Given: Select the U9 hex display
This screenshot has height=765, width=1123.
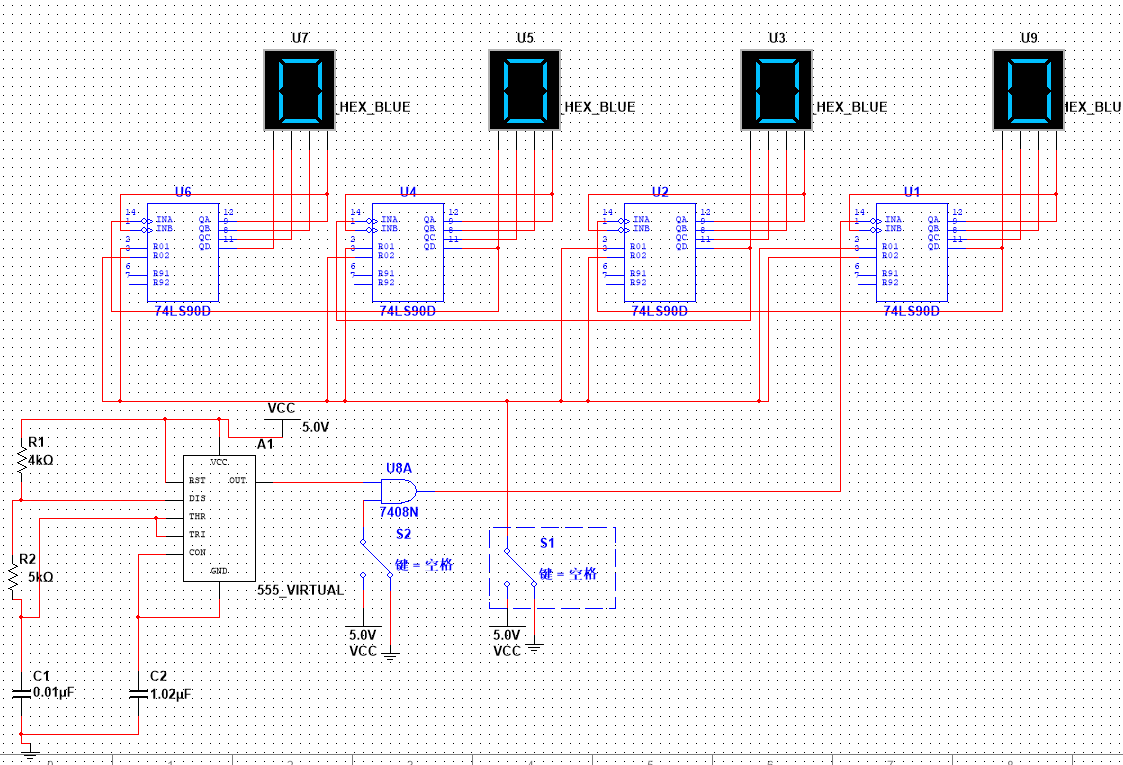Looking at the screenshot, I should pos(1028,90).
